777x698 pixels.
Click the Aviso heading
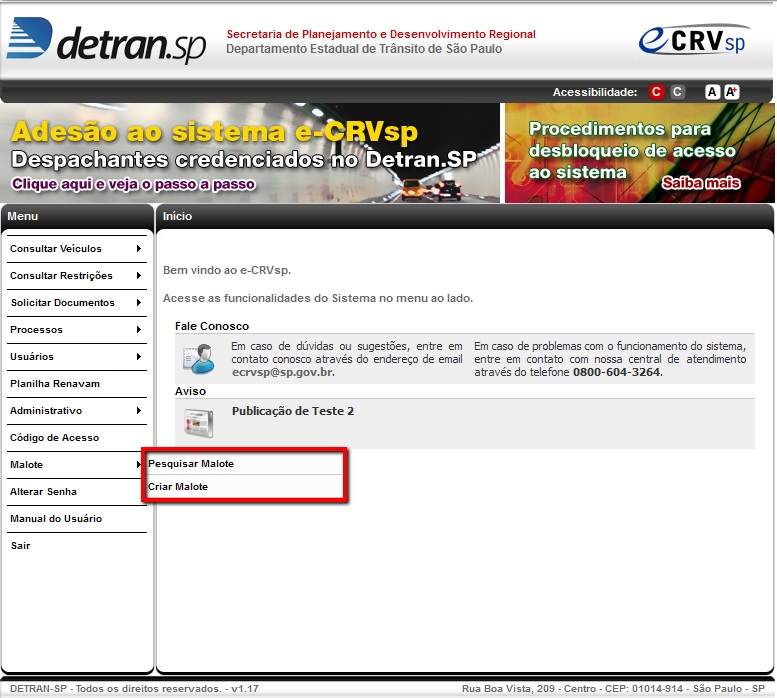pyautogui.click(x=190, y=391)
